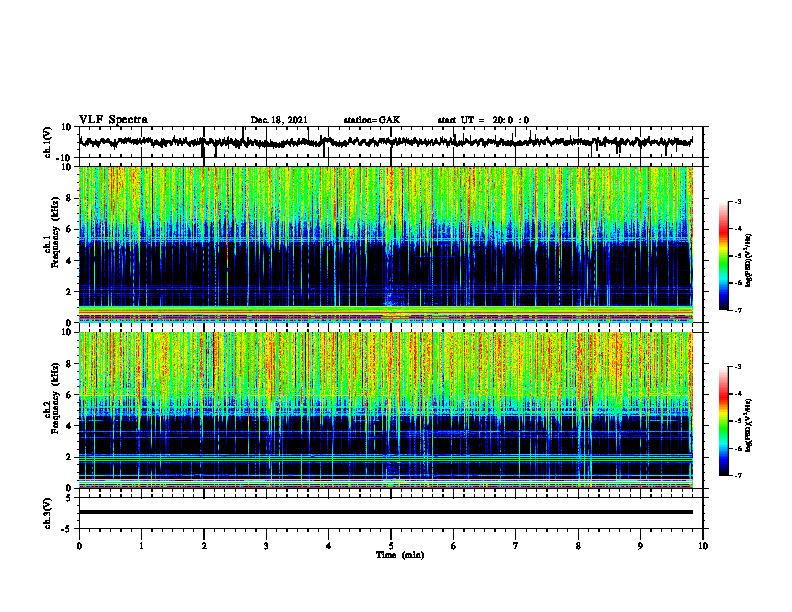
Task: Select the date text "Dec. 18, 2021"
Action: coord(279,120)
